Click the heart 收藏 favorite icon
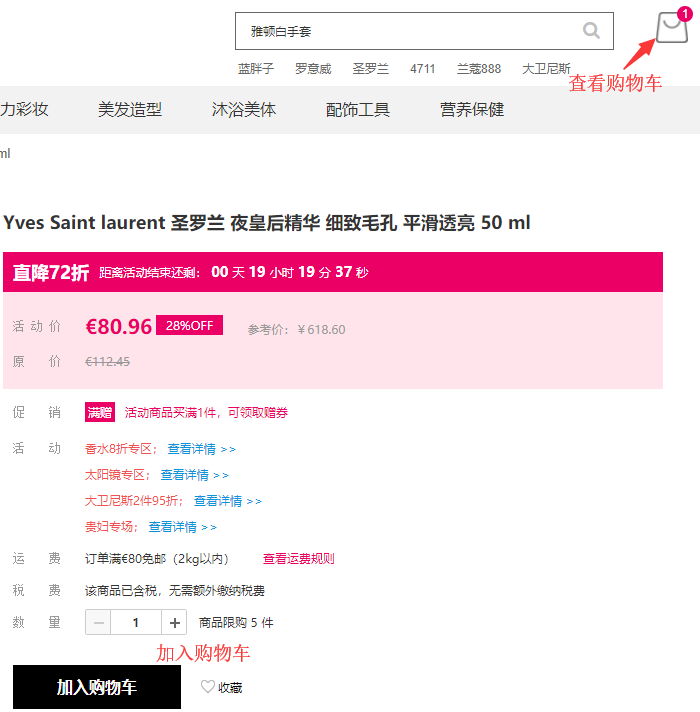 click(x=207, y=687)
